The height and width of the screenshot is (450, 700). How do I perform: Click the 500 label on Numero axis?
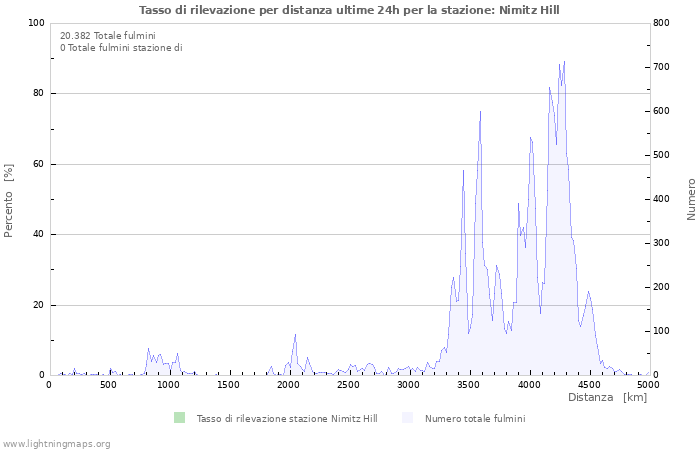click(662, 155)
